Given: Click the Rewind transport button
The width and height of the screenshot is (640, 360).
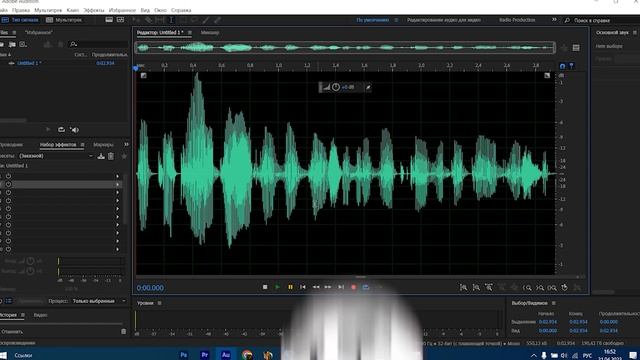Looking at the screenshot, I should click(x=316, y=287).
